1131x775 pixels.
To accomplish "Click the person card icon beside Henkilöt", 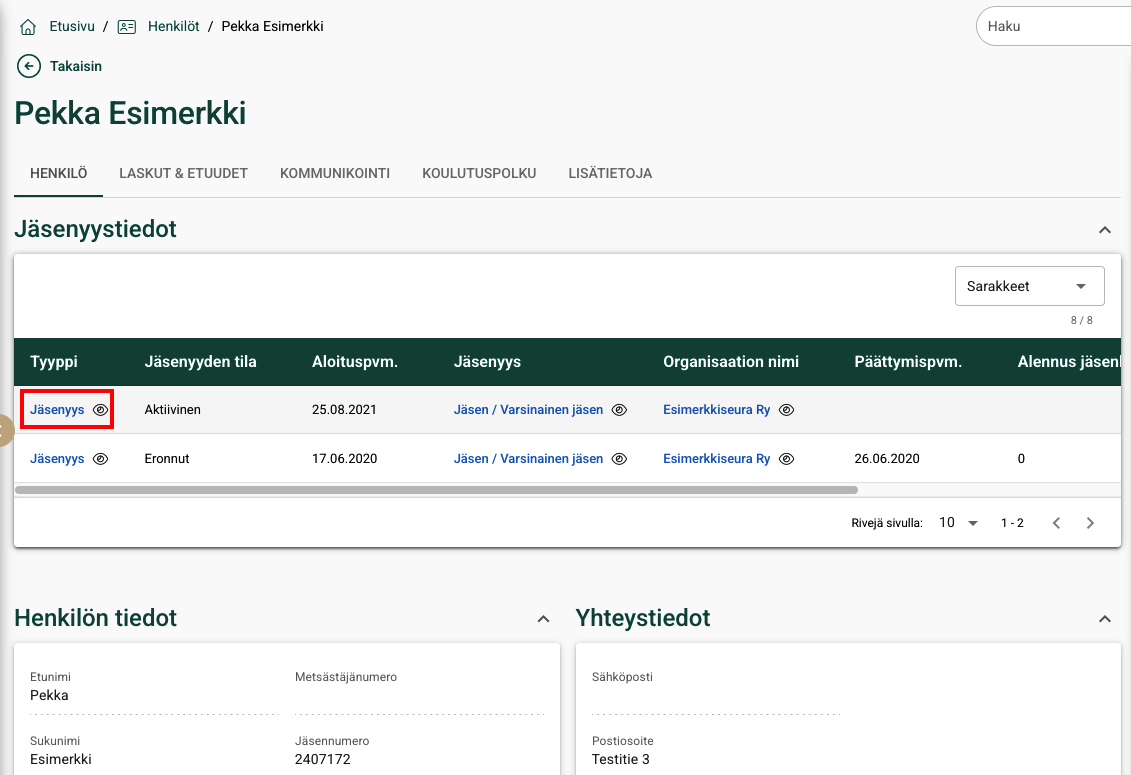I will [127, 27].
